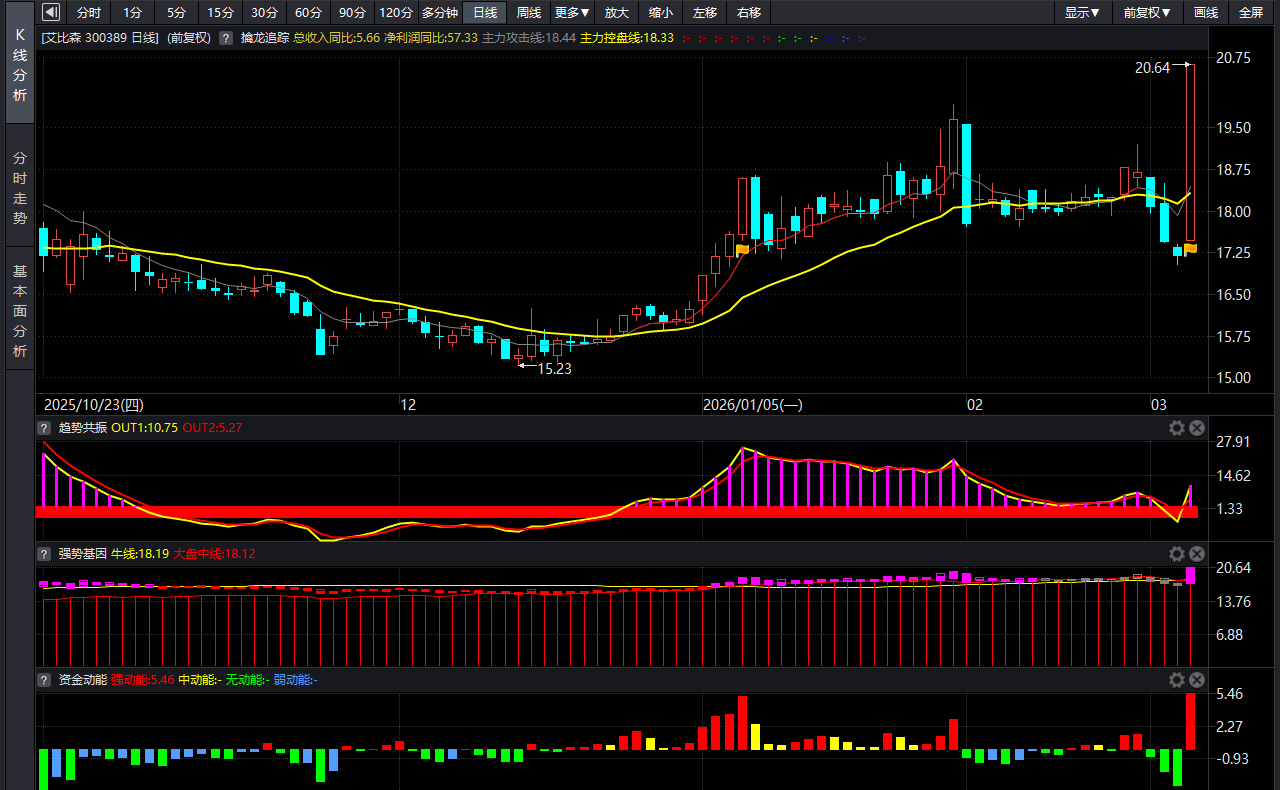Open the K线分析 side tab

(20, 64)
